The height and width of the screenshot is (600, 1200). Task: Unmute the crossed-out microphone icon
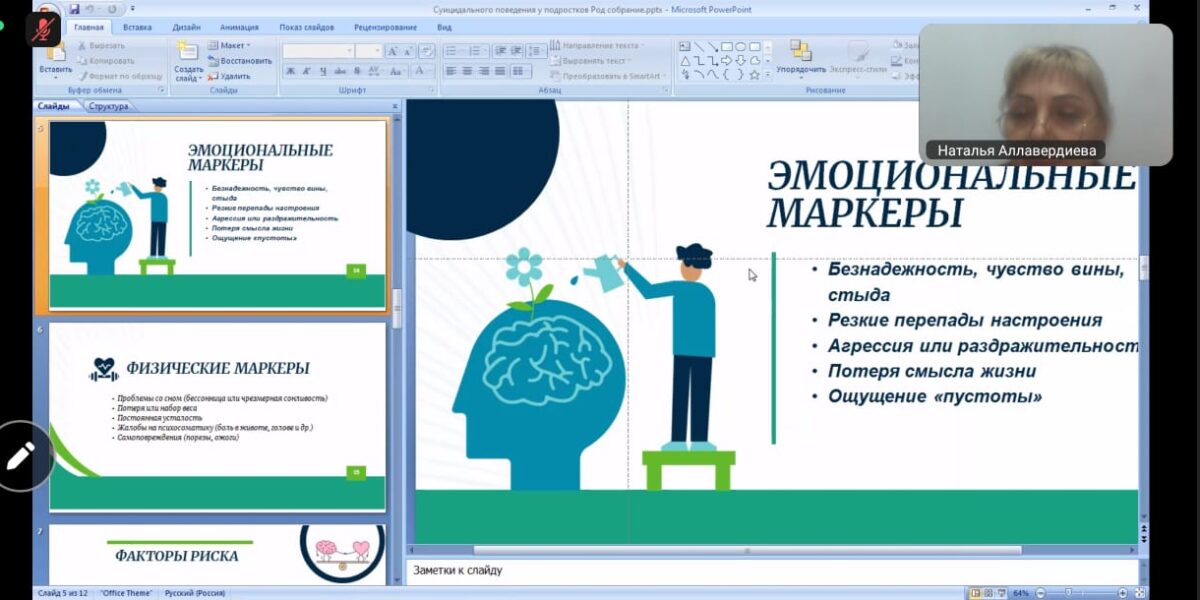pyautogui.click(x=43, y=29)
